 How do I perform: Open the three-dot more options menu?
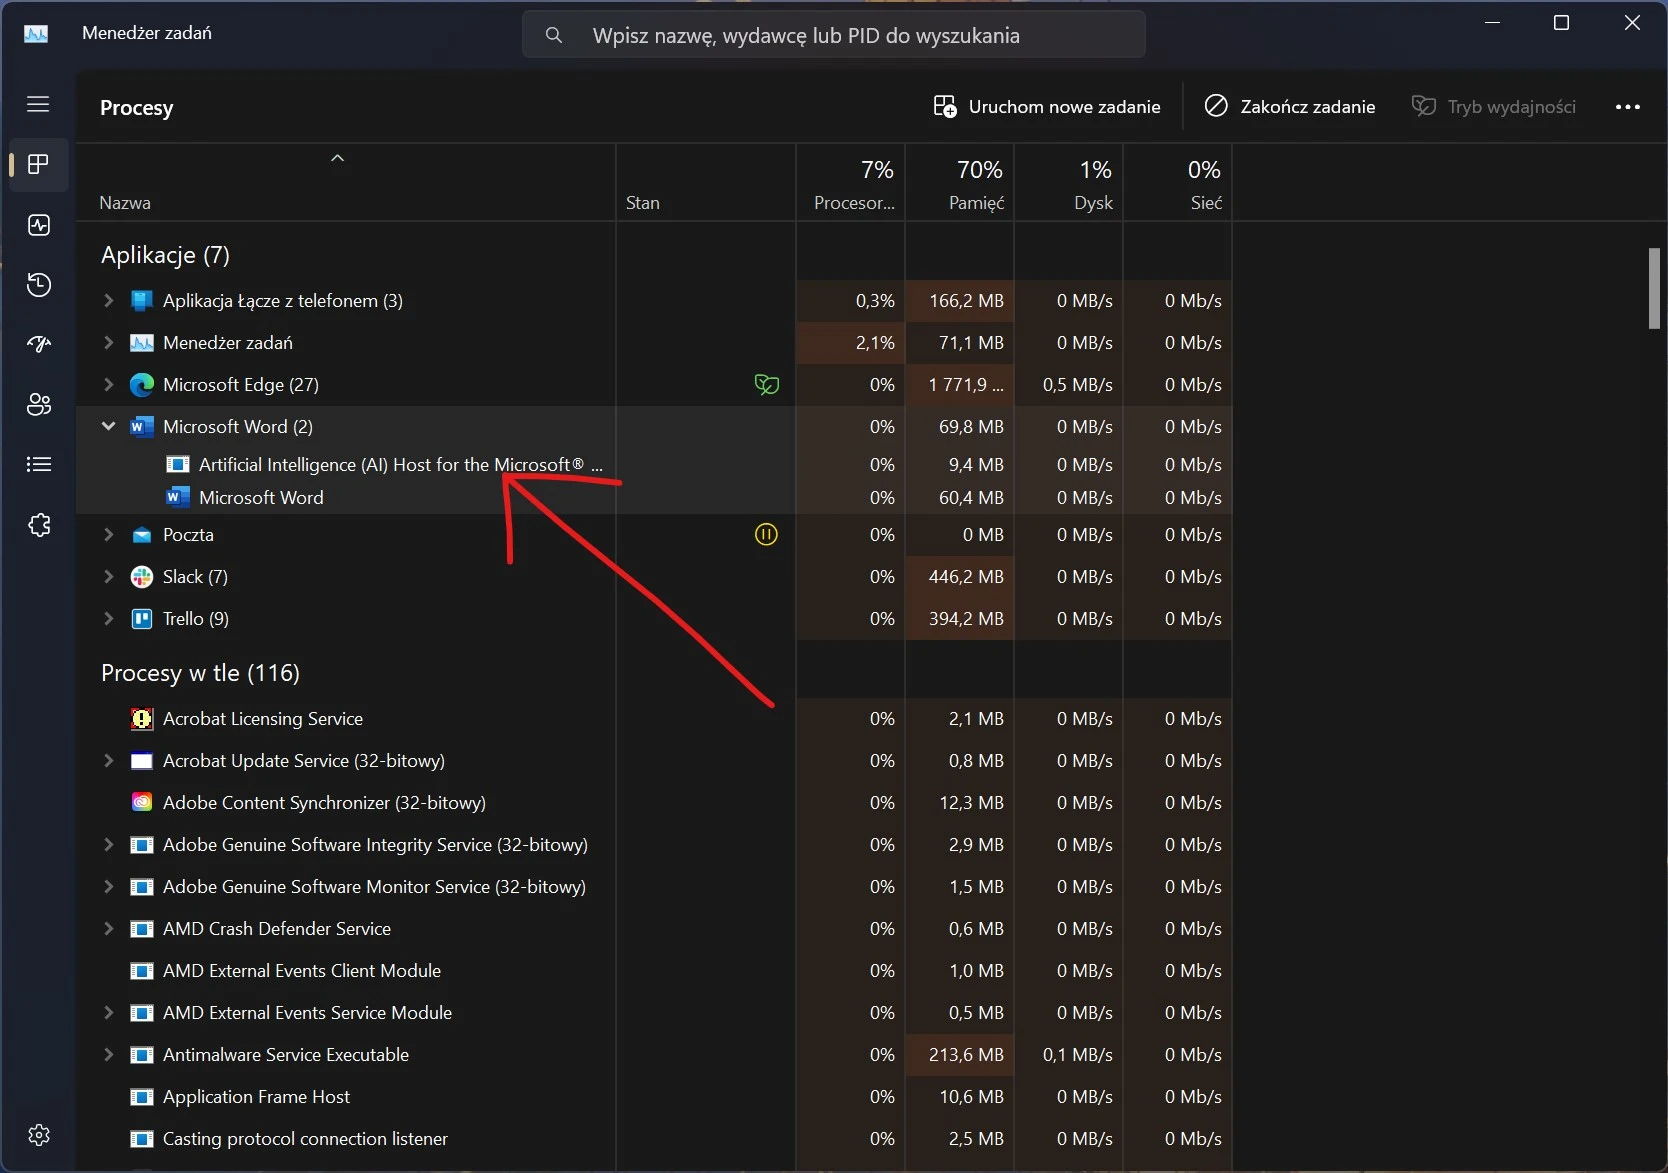coord(1628,107)
